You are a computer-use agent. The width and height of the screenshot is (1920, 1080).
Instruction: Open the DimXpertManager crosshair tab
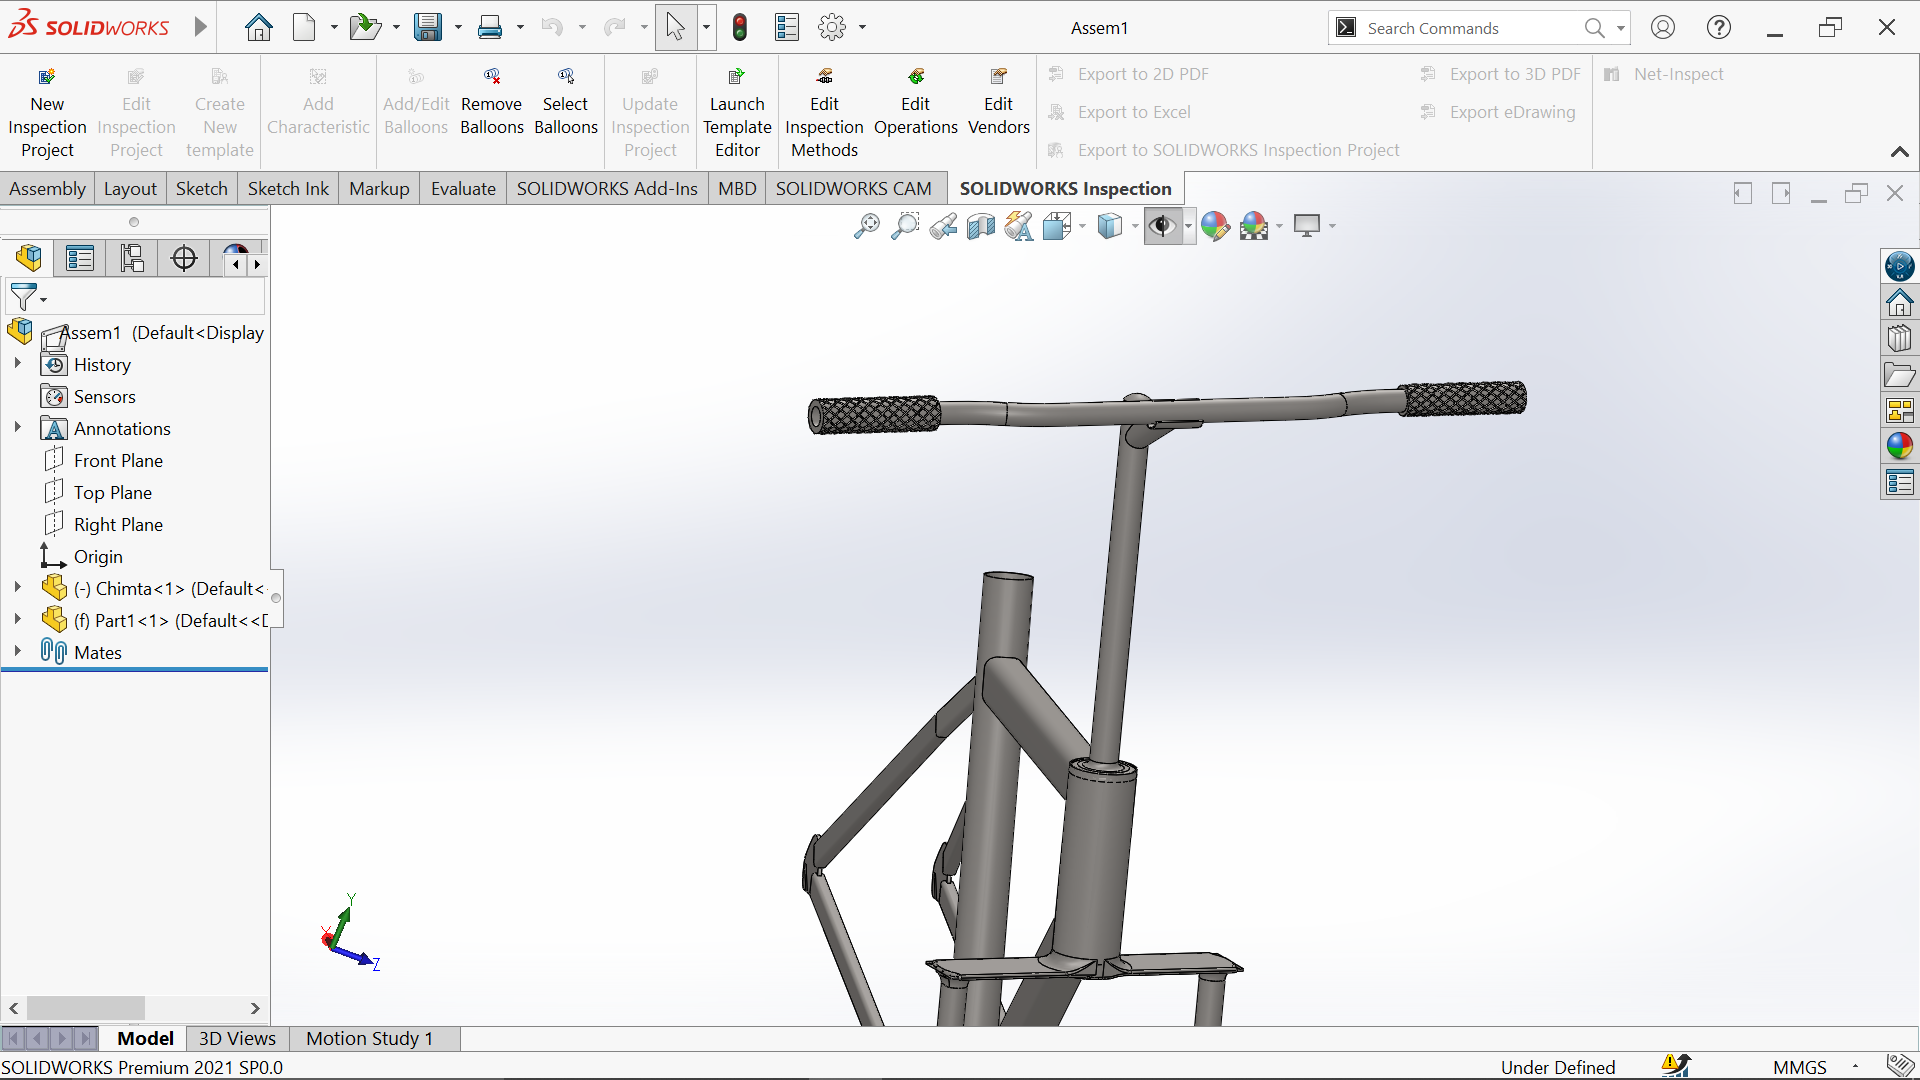tap(184, 259)
